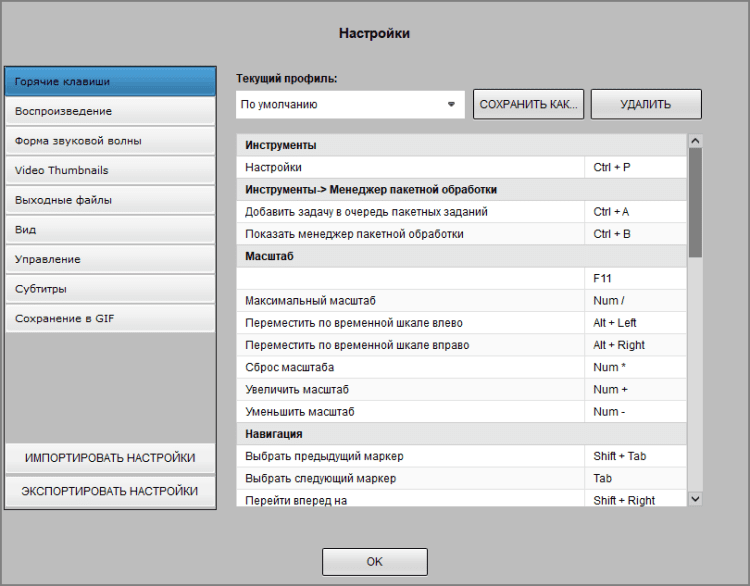Select the Увеличить масштаб hotkey row
Screen dimensions: 750x586
pos(410,390)
